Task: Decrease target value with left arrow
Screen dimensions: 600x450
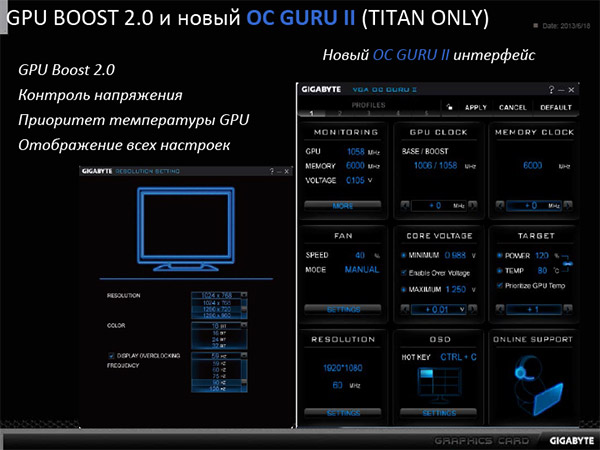Action: pyautogui.click(x=500, y=309)
